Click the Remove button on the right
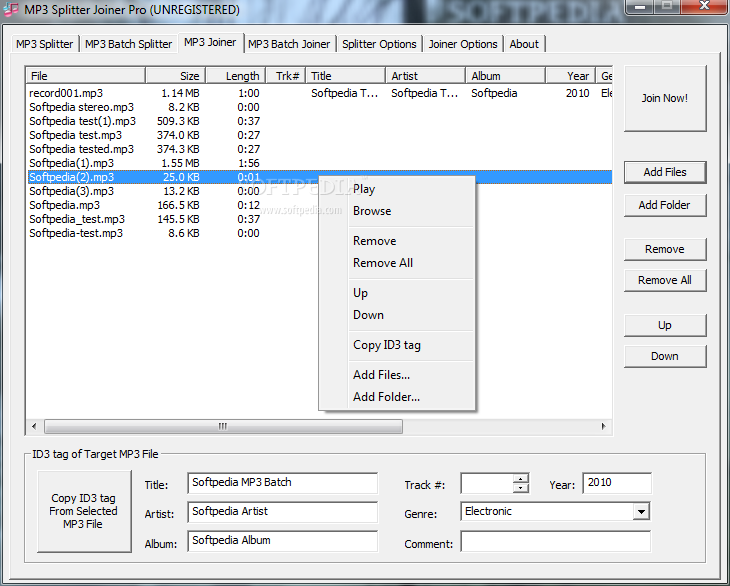This screenshot has height=586, width=730. [665, 249]
